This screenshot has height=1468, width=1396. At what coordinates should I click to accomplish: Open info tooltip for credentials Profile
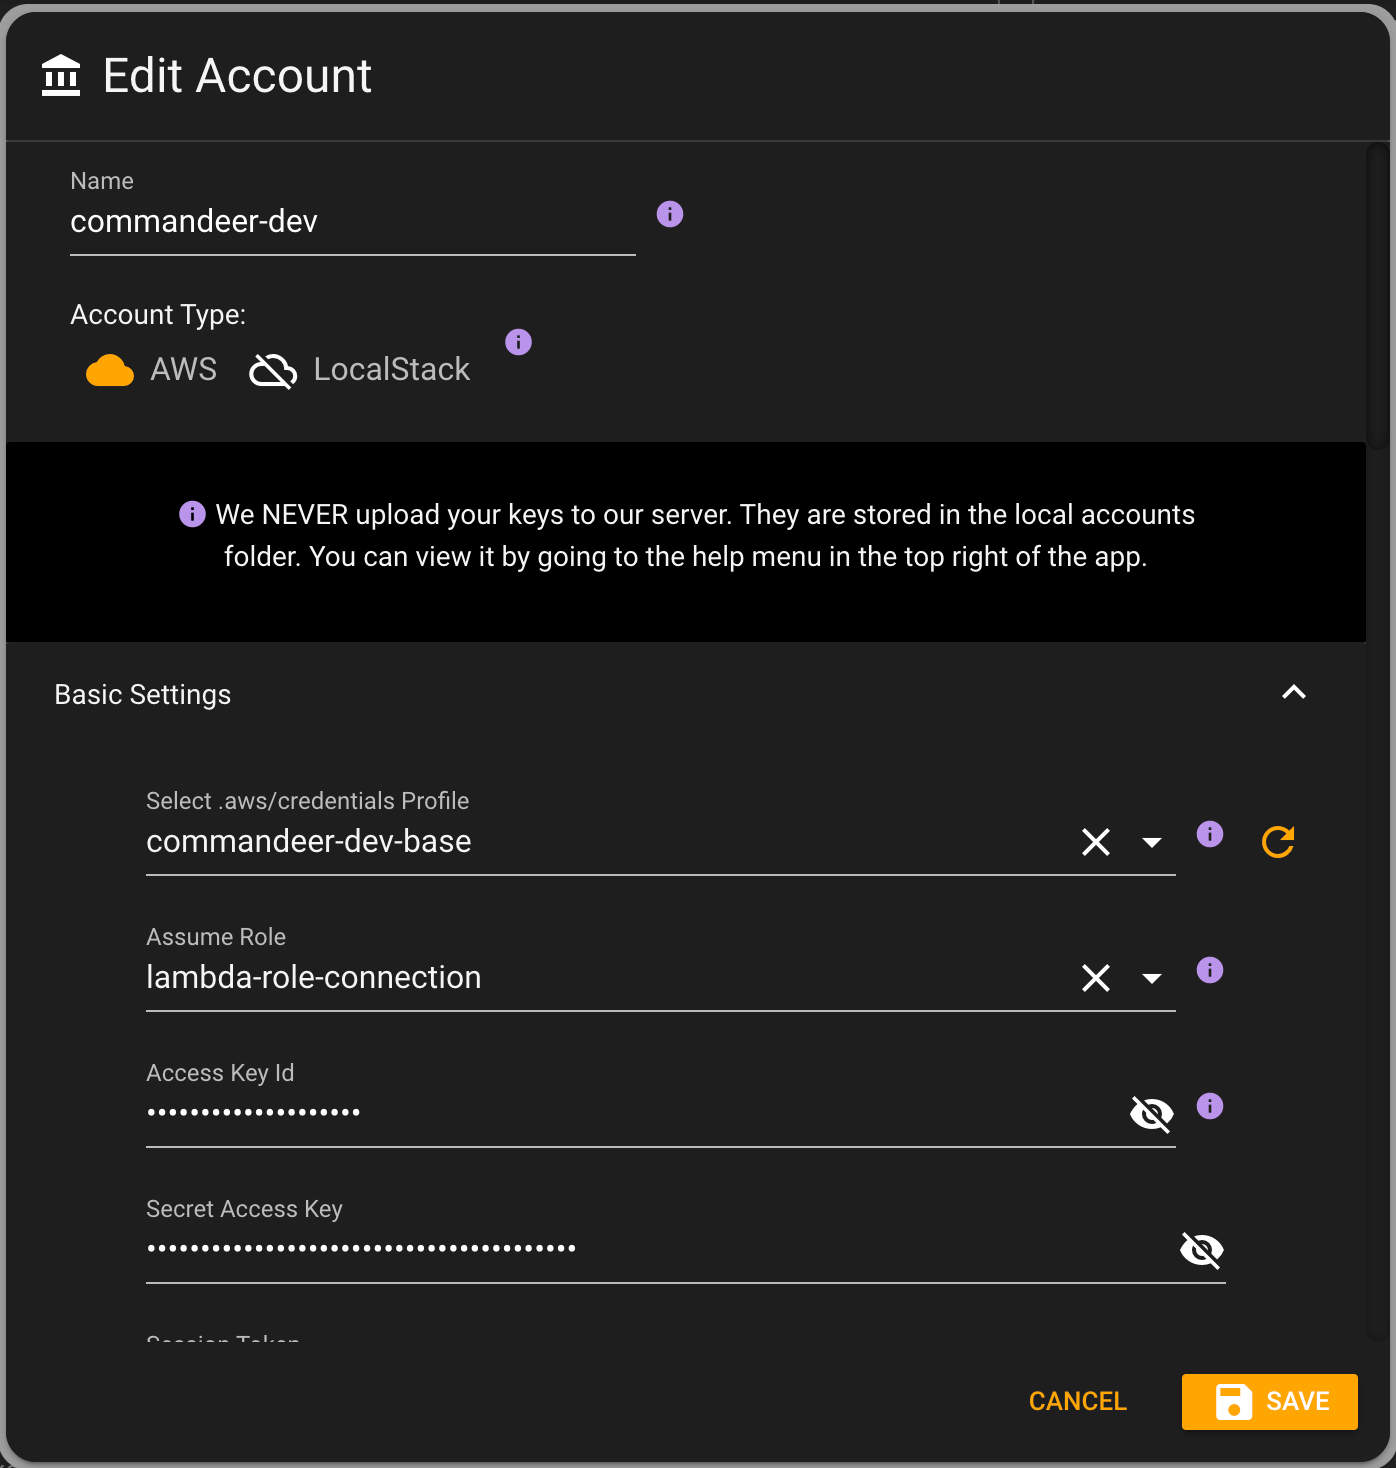coord(1210,834)
